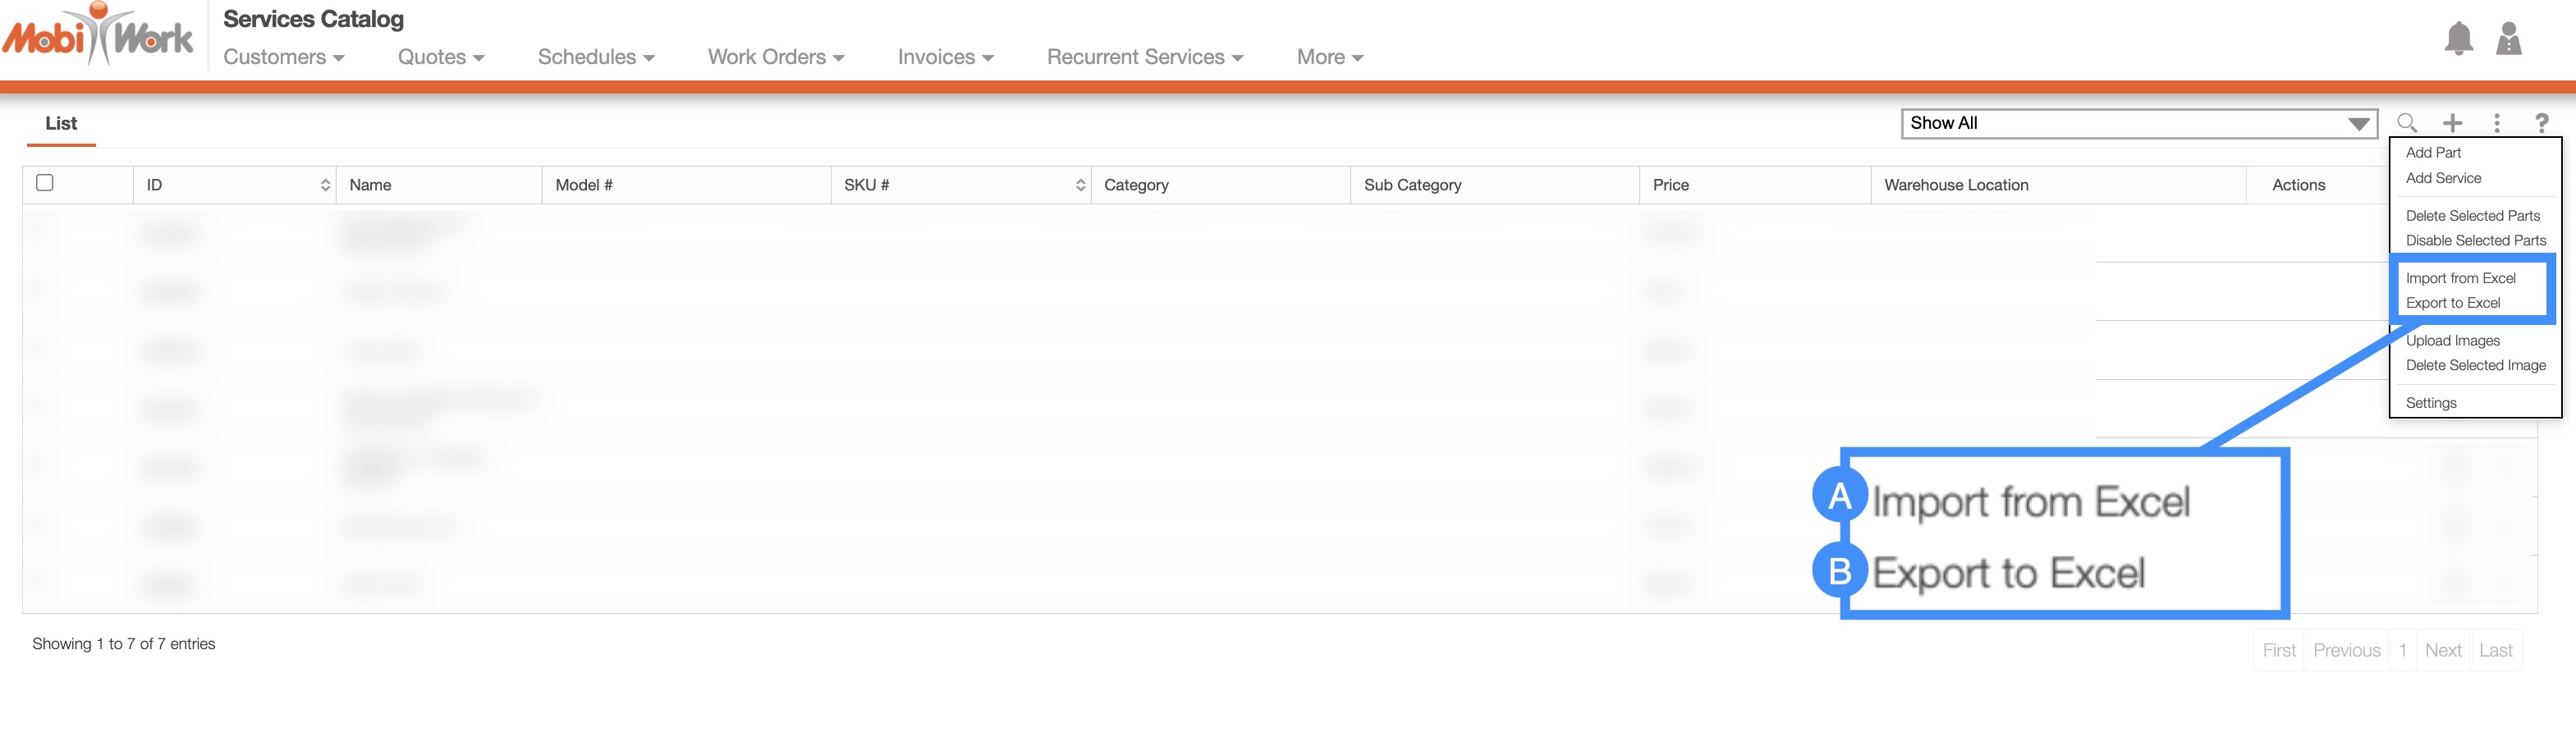Open the user profile icon
This screenshot has width=2576, height=755.
click(2508, 39)
